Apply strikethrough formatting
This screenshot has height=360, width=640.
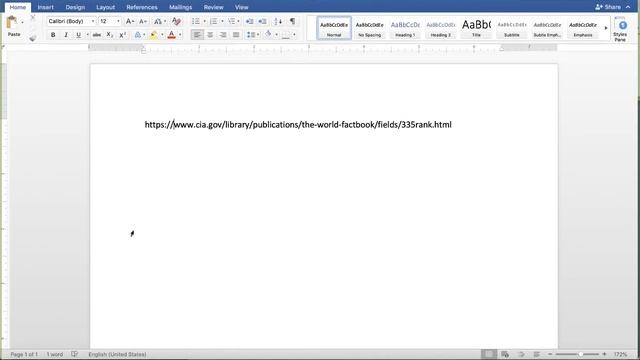click(96, 35)
